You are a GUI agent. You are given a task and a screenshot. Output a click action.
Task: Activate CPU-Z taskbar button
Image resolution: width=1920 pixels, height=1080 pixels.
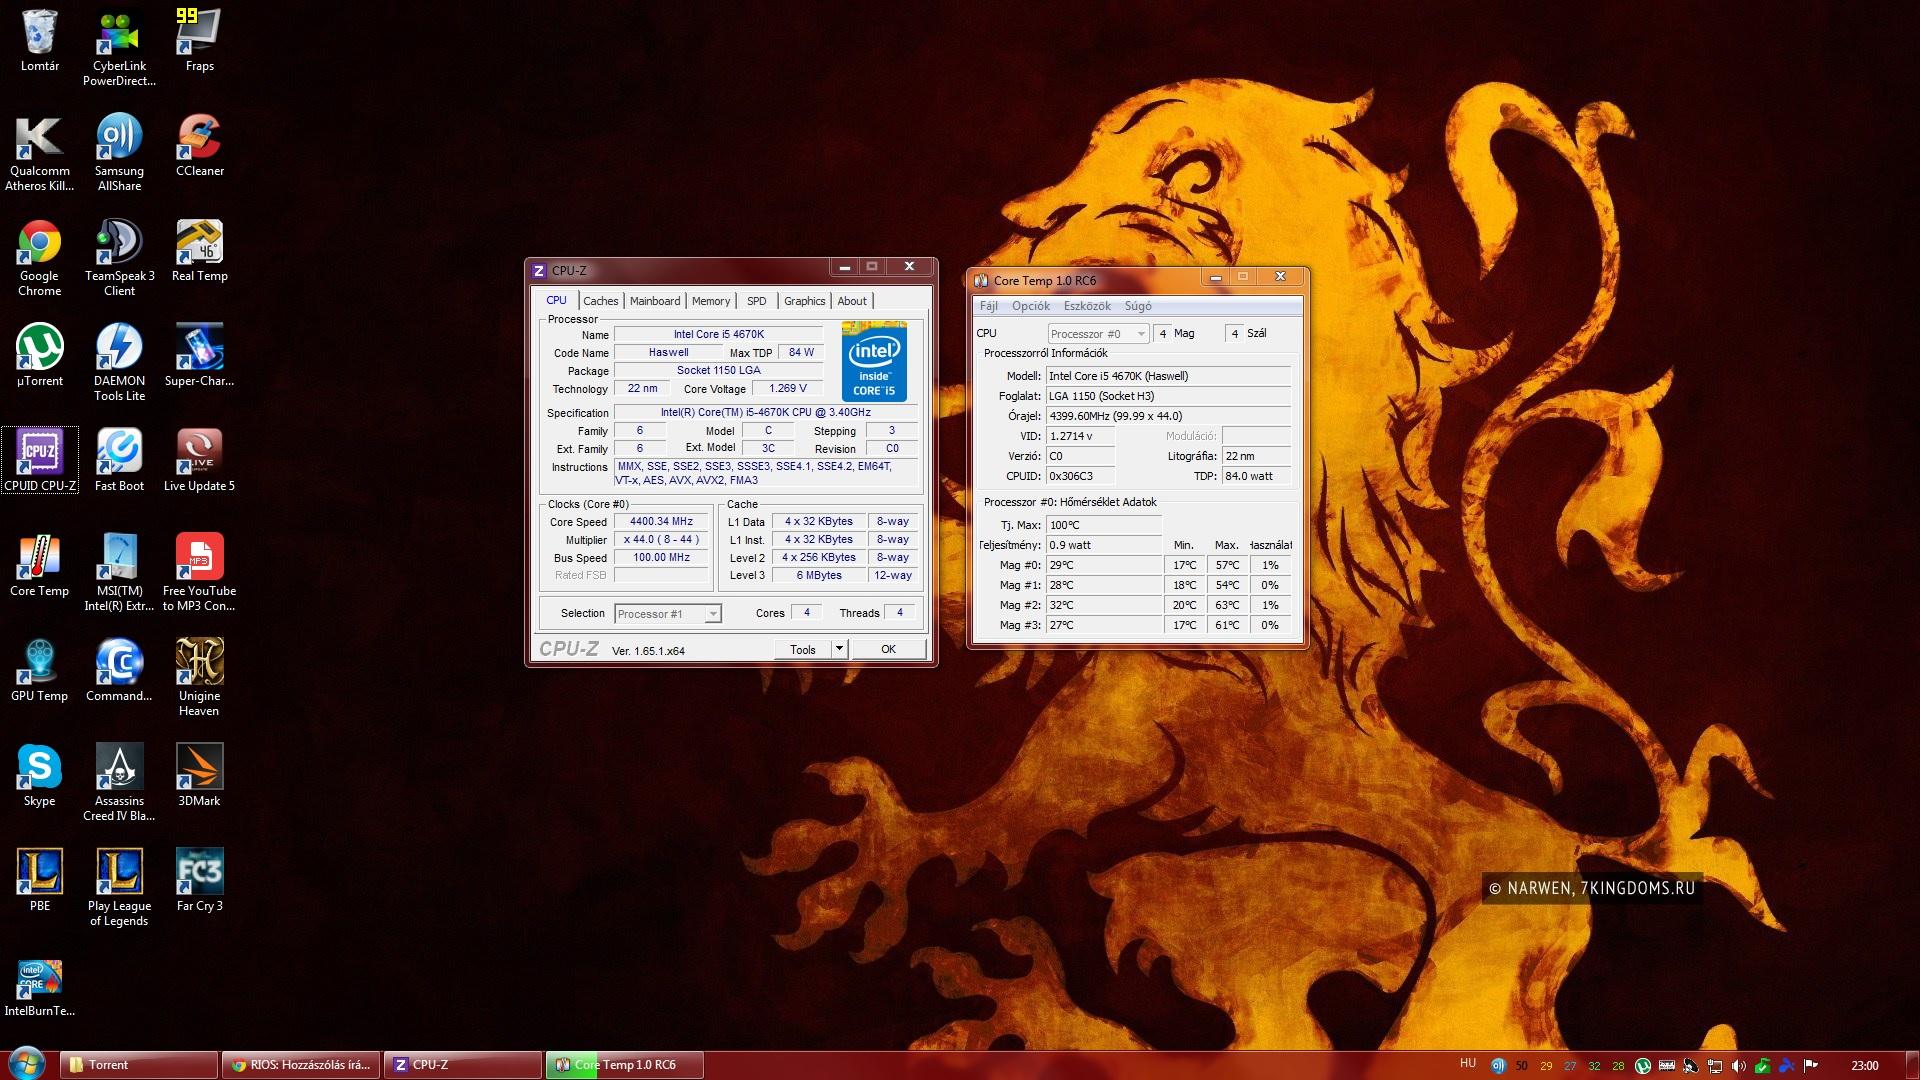pyautogui.click(x=463, y=1065)
